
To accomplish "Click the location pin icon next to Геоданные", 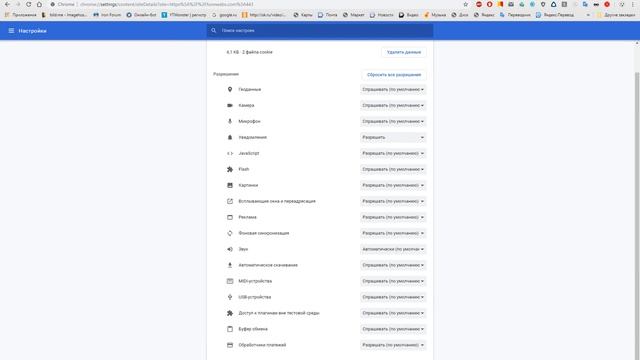I will [230, 89].
